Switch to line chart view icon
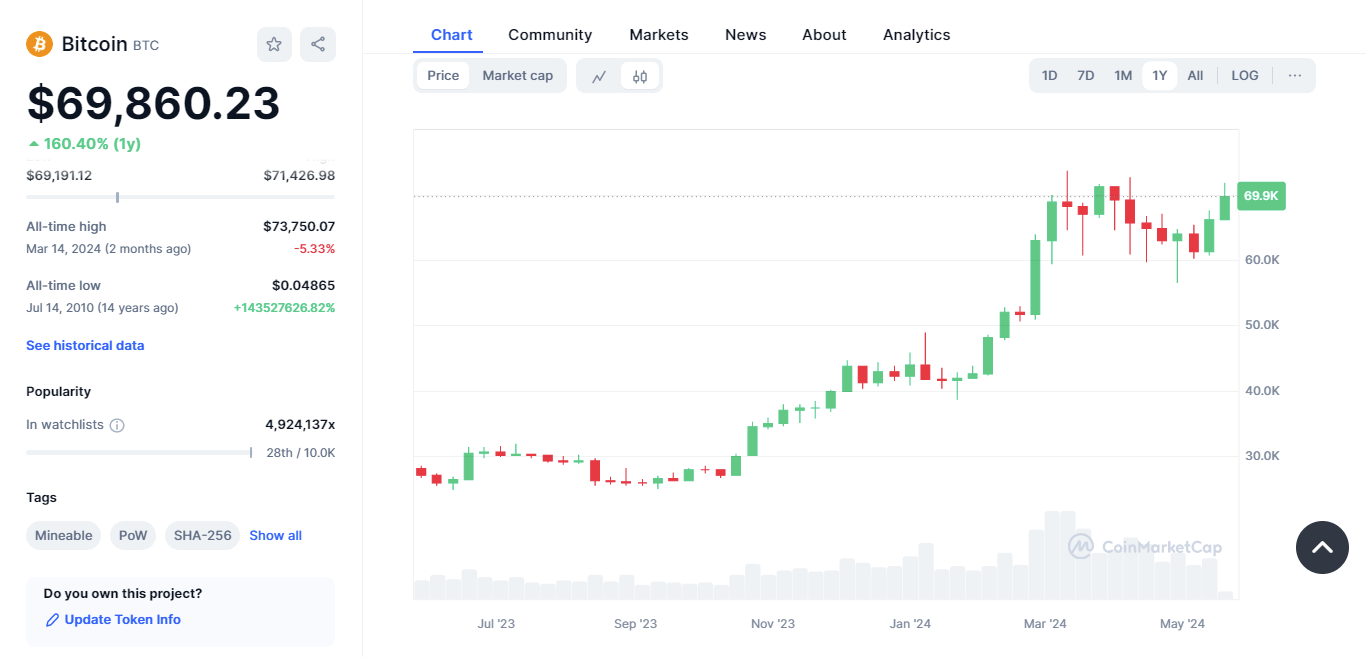The width and height of the screenshot is (1366, 657). coord(599,76)
